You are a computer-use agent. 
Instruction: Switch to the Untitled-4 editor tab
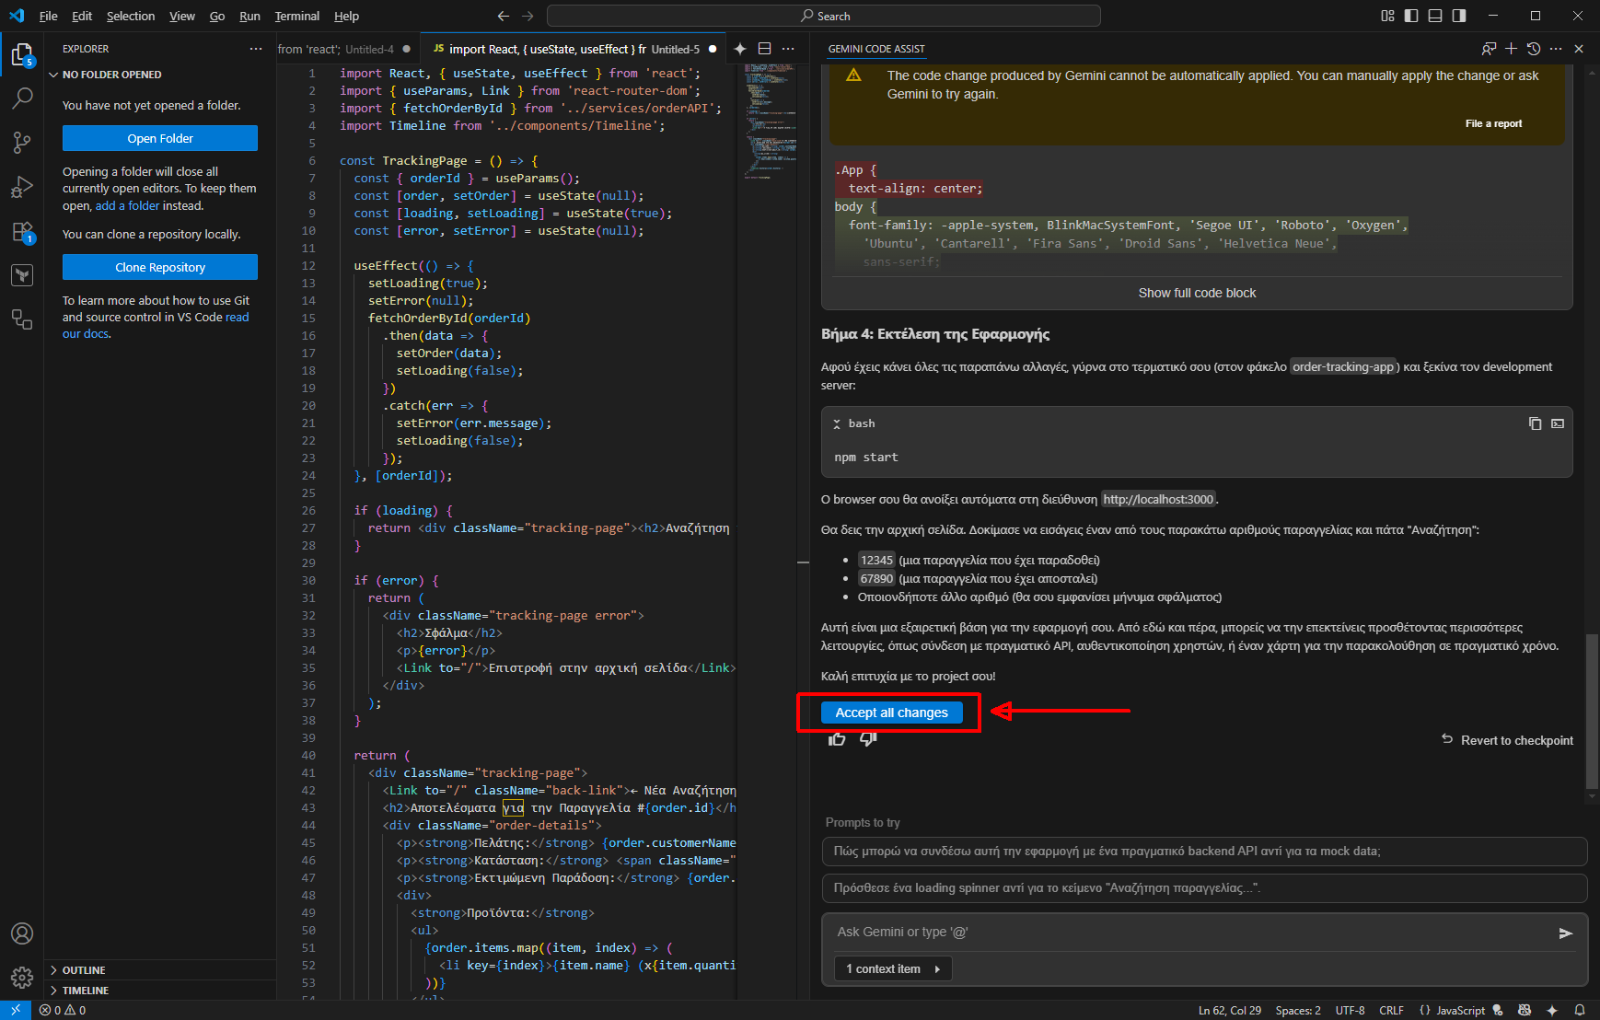tap(346, 49)
